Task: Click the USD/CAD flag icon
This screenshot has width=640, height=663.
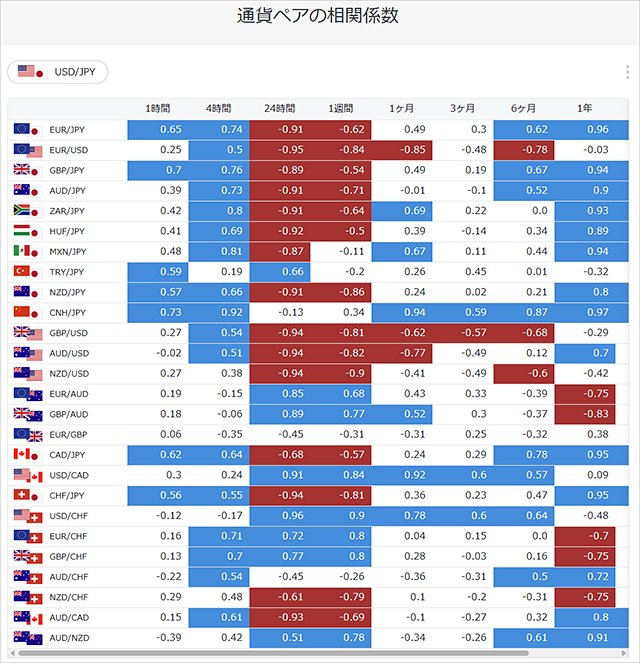Action: click(x=28, y=475)
